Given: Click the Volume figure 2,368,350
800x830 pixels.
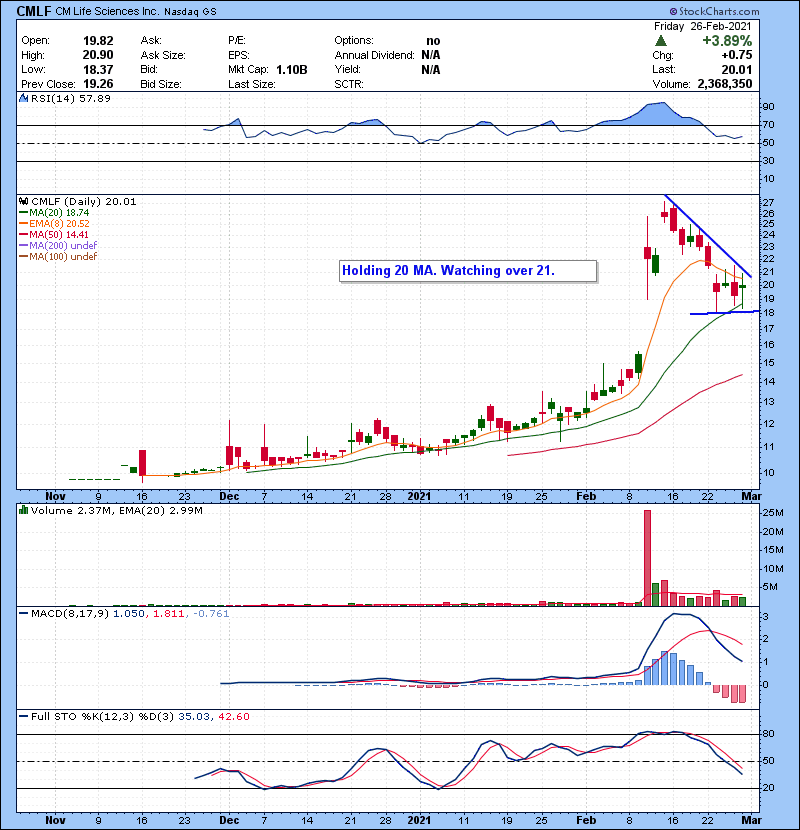Looking at the screenshot, I should [x=725, y=84].
